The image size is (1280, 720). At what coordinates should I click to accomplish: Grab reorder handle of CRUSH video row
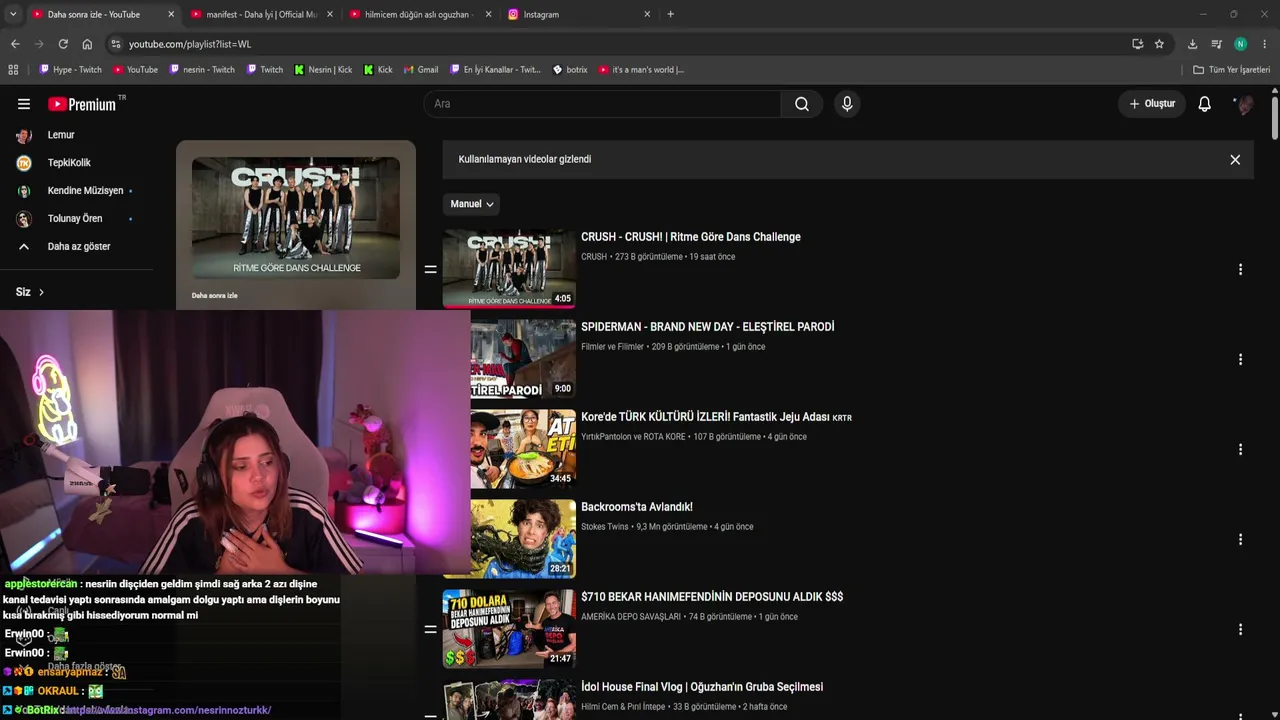point(430,270)
